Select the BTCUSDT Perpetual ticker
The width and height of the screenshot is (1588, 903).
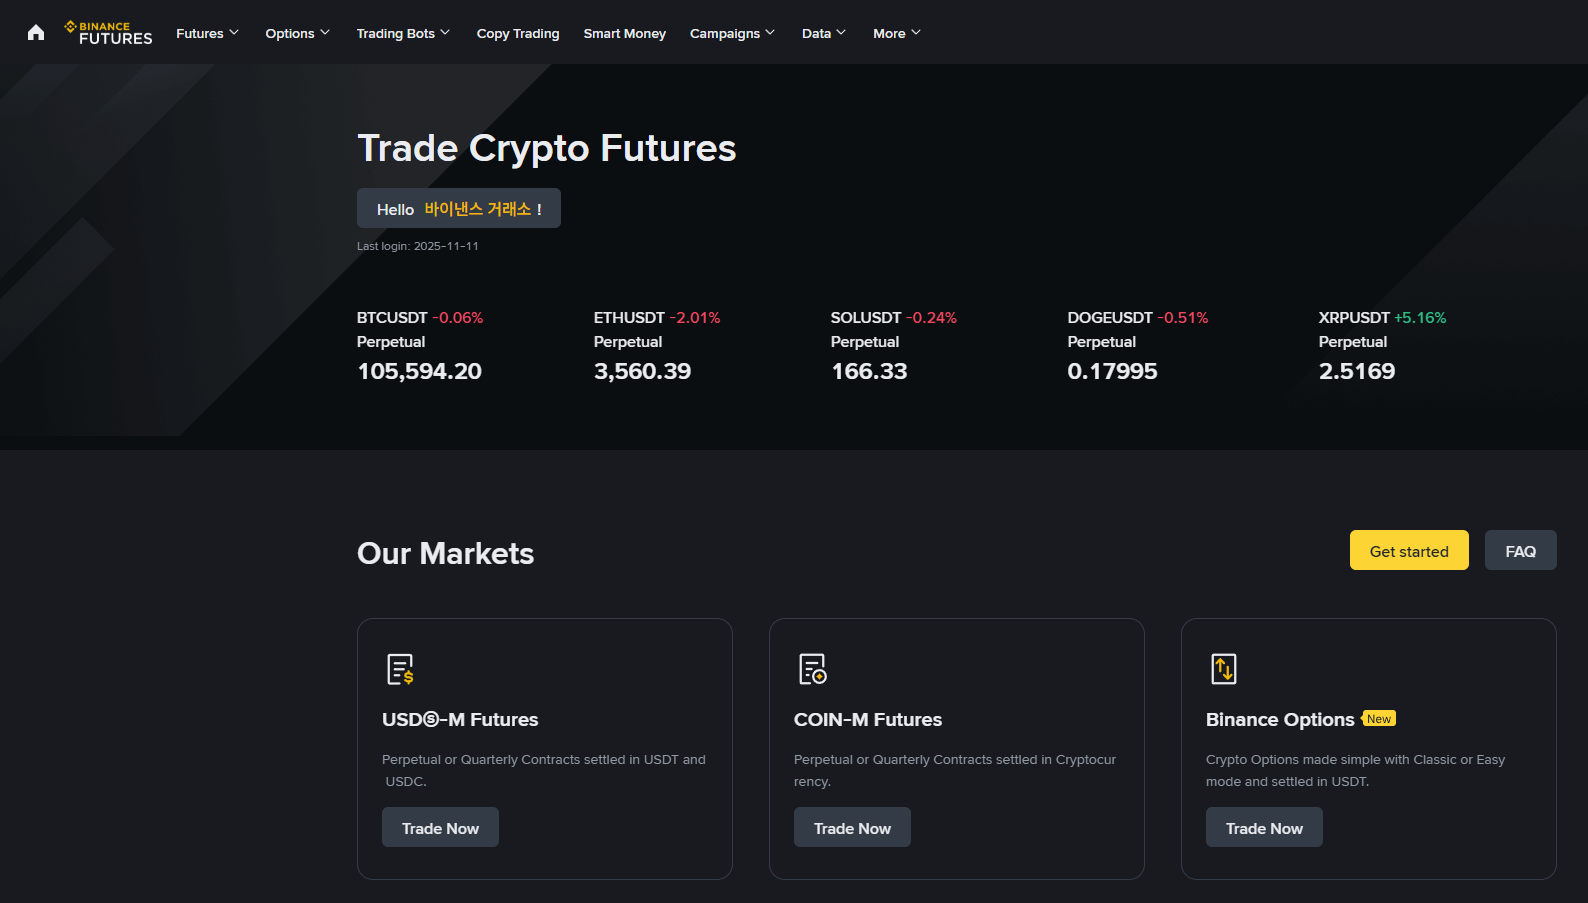pos(420,345)
